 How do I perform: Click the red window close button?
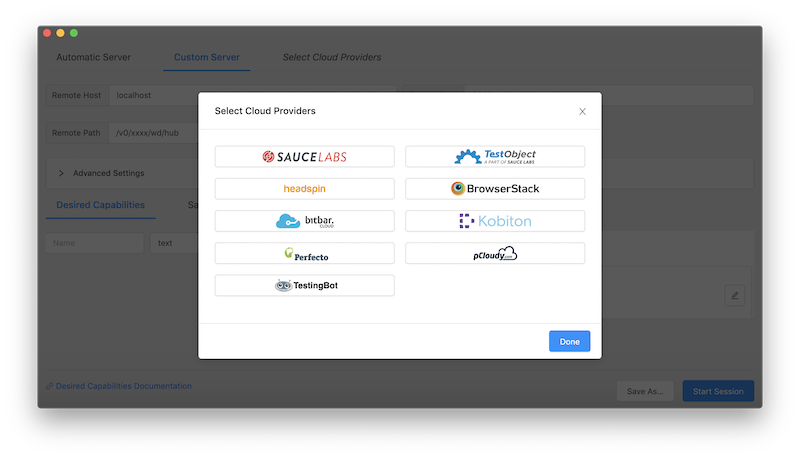[x=47, y=33]
